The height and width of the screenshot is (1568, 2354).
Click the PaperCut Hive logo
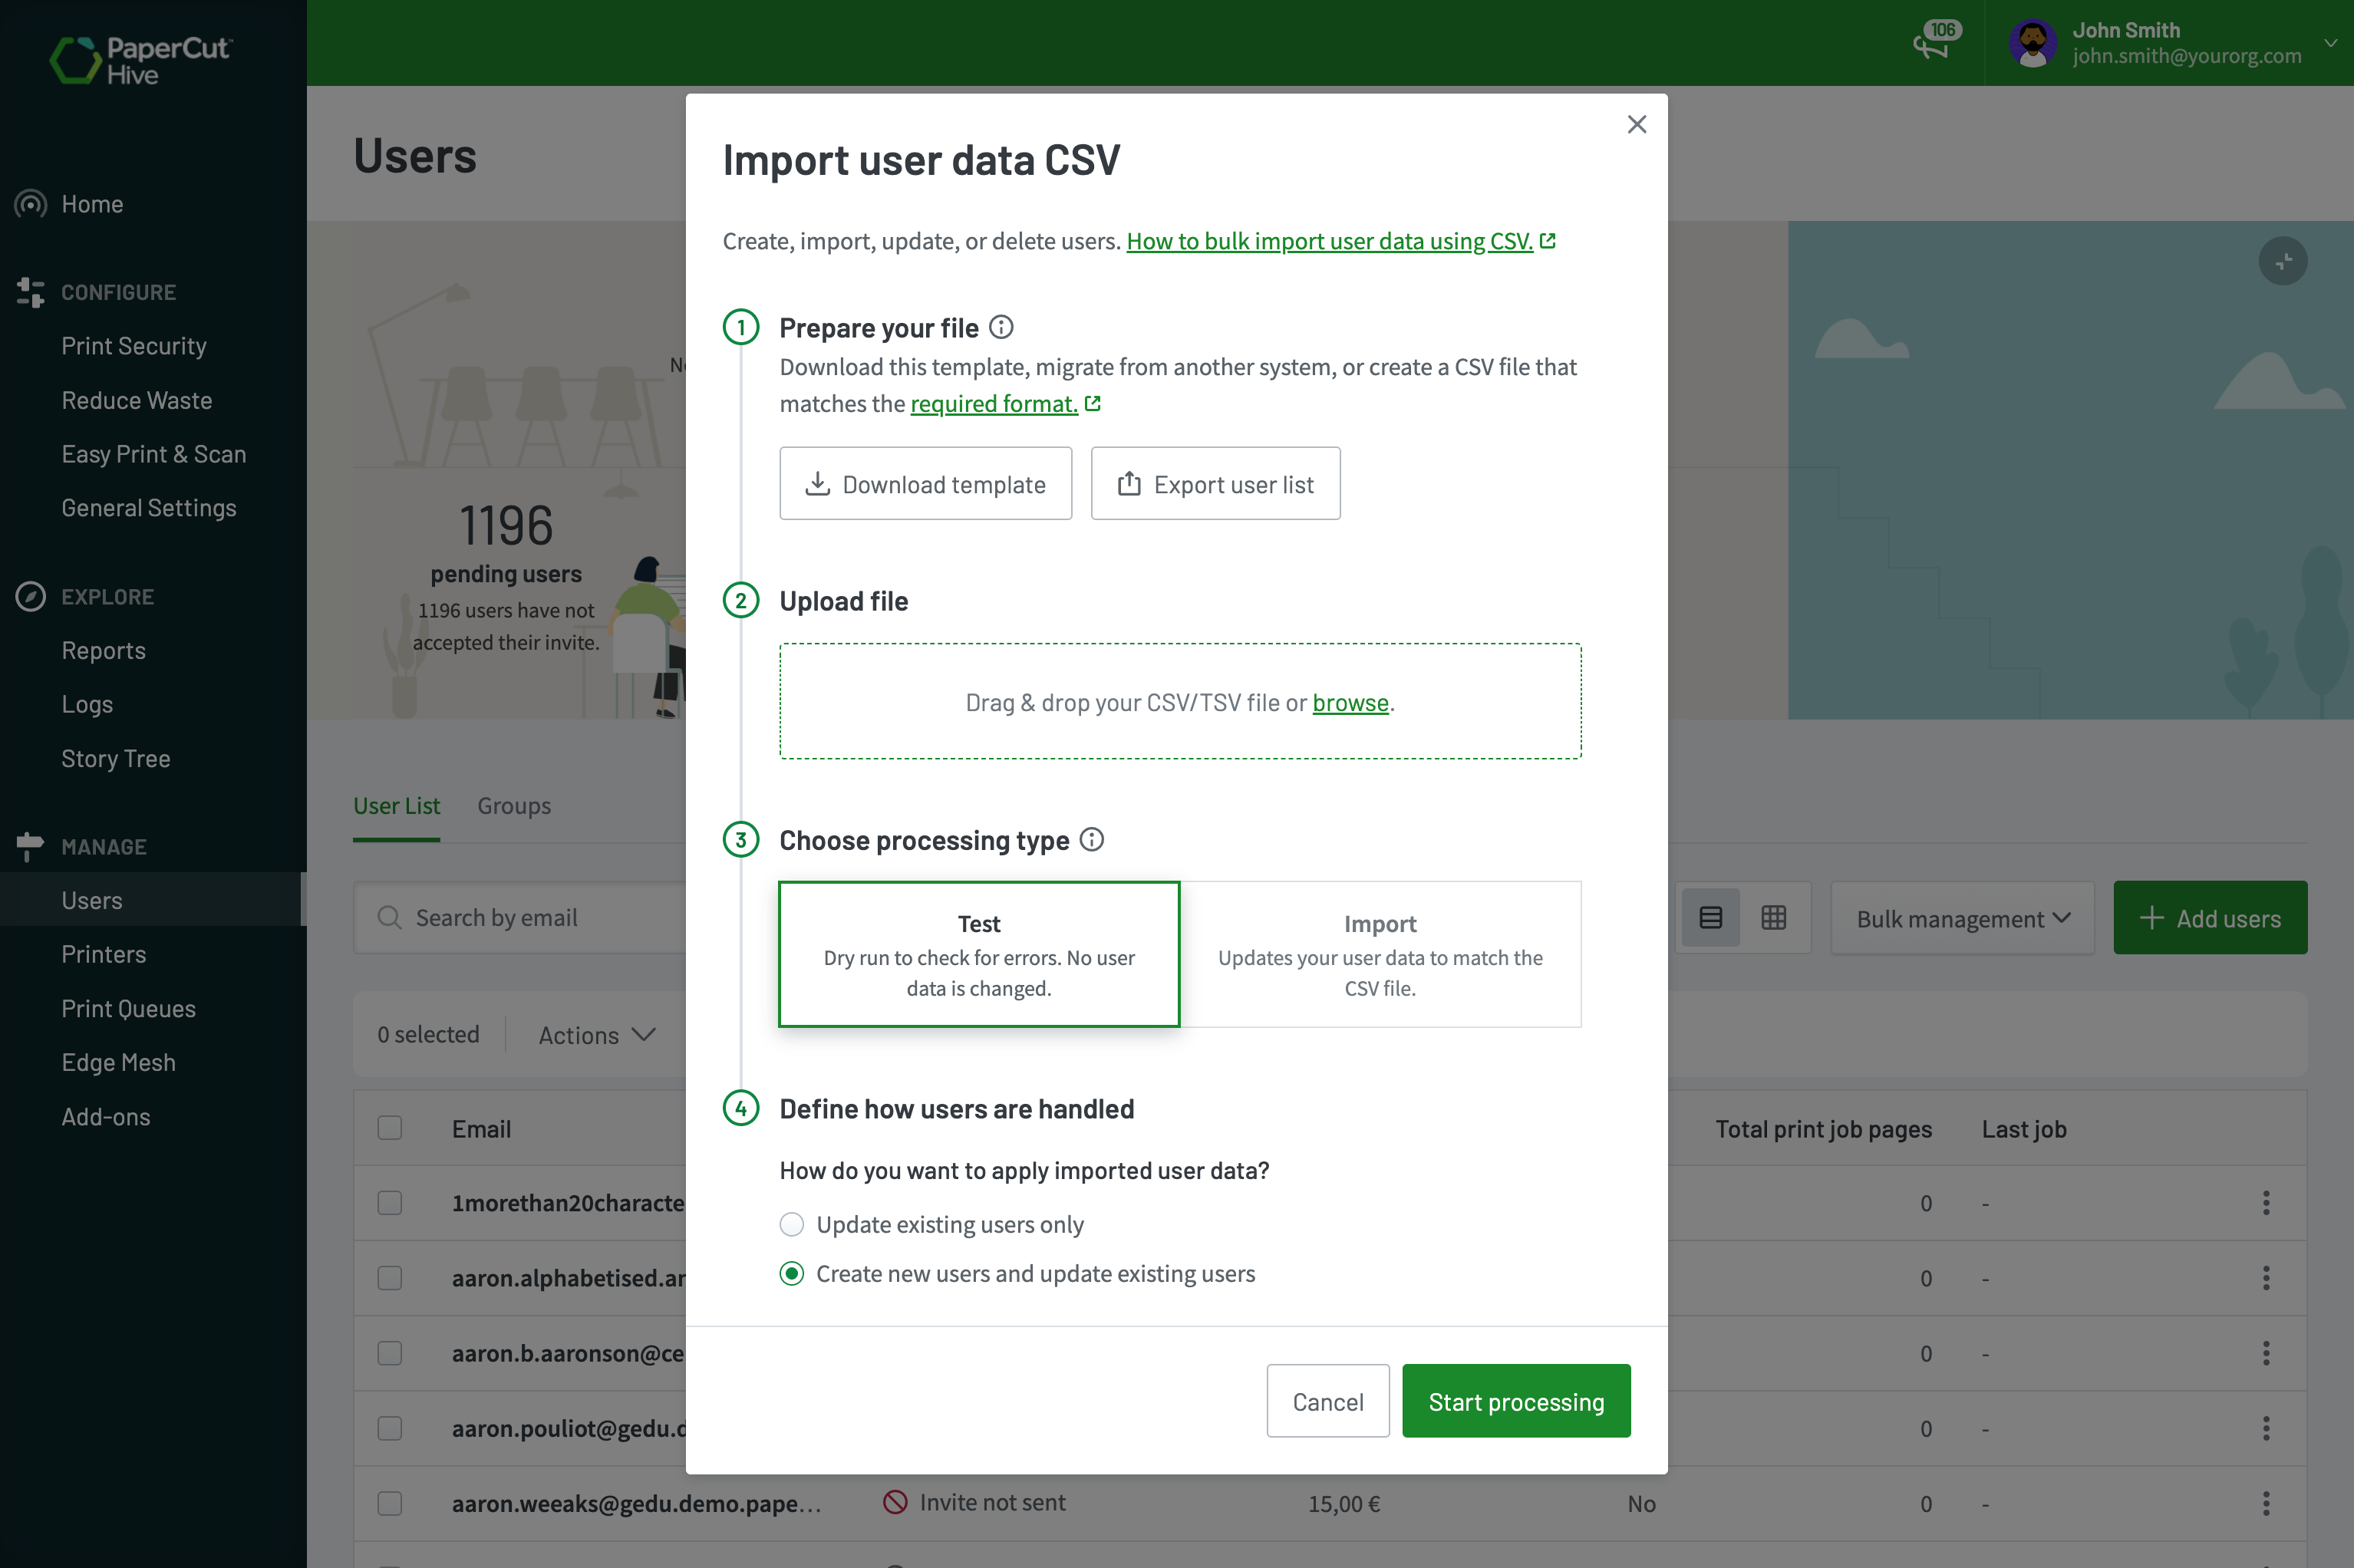[140, 60]
